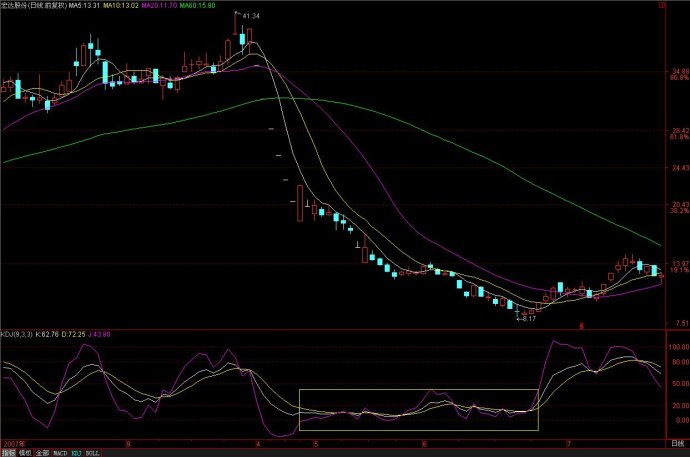The image size is (690, 457).
Task: Click month 5 marker on time axis
Action: coord(315,441)
